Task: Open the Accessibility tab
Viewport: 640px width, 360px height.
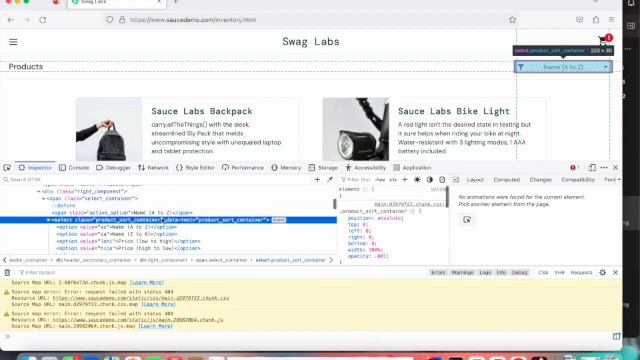Action: [x=365, y=167]
